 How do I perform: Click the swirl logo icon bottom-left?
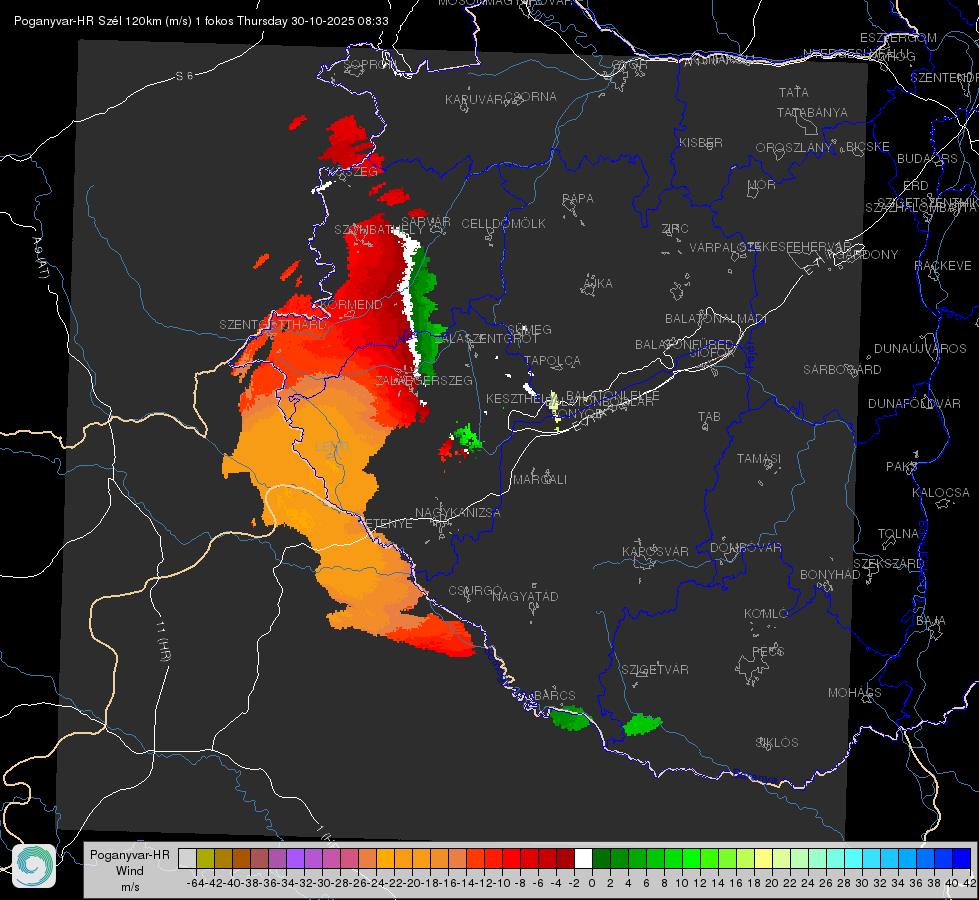(x=34, y=866)
